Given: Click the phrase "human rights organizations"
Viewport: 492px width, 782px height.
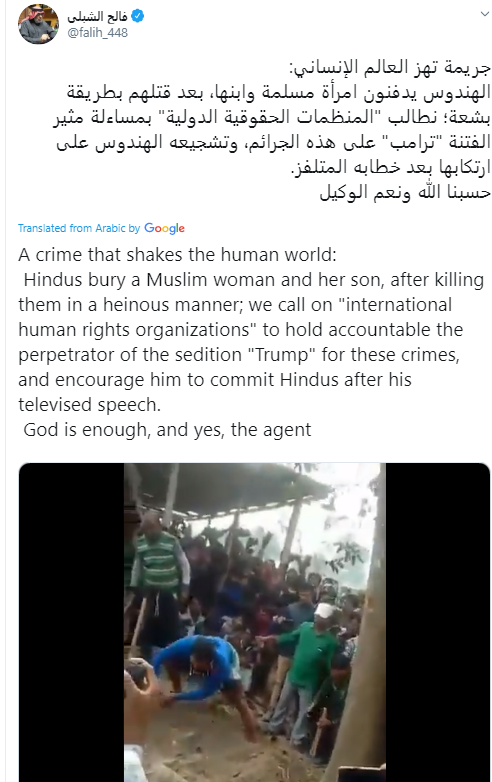Looking at the screenshot, I should tap(134, 330).
